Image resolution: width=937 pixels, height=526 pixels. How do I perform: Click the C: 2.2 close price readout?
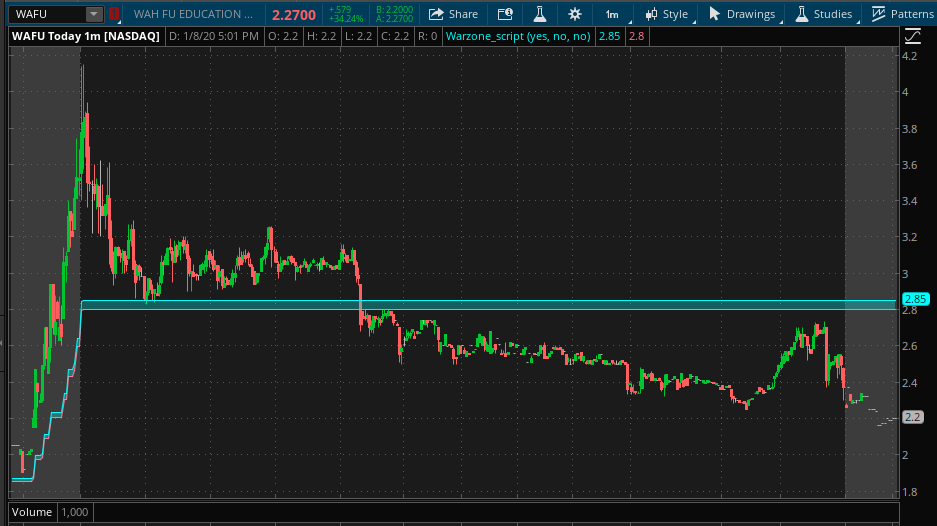394,36
